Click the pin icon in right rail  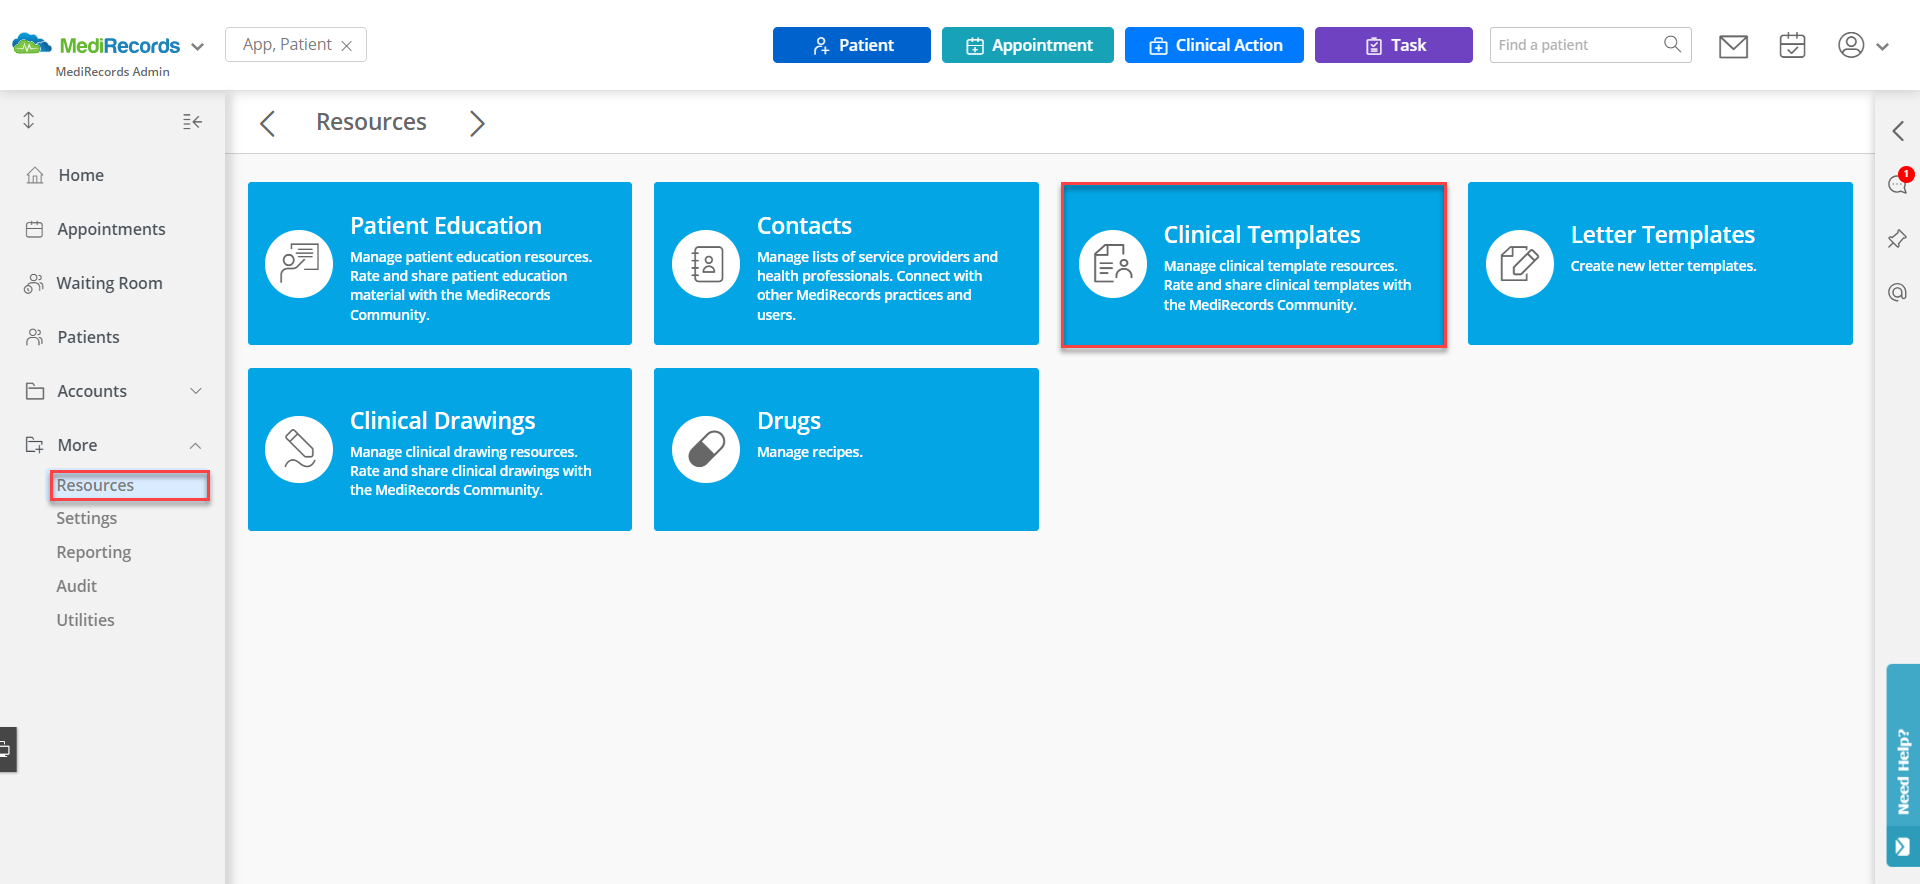click(1897, 239)
